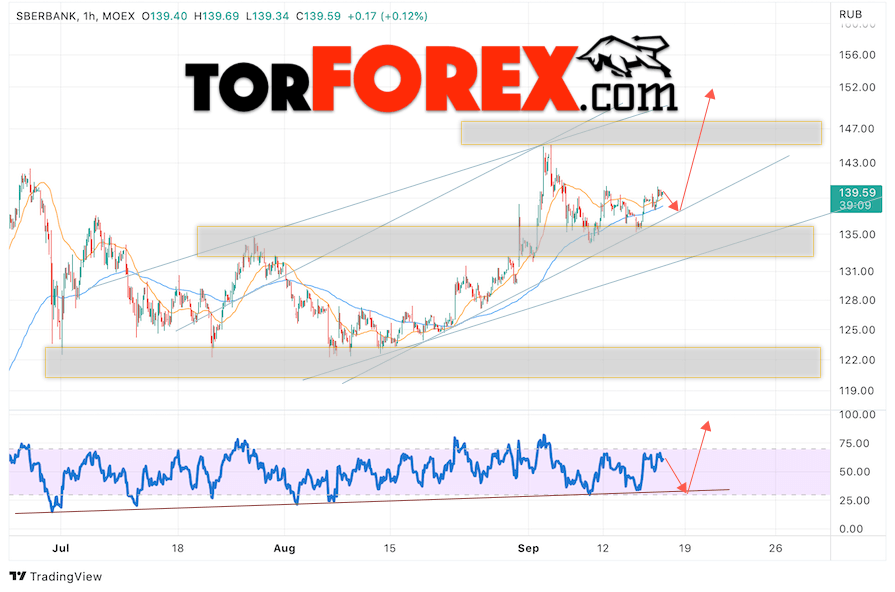Click the RUB currency label
Viewport: 895px width, 592px height.
pyautogui.click(x=850, y=14)
